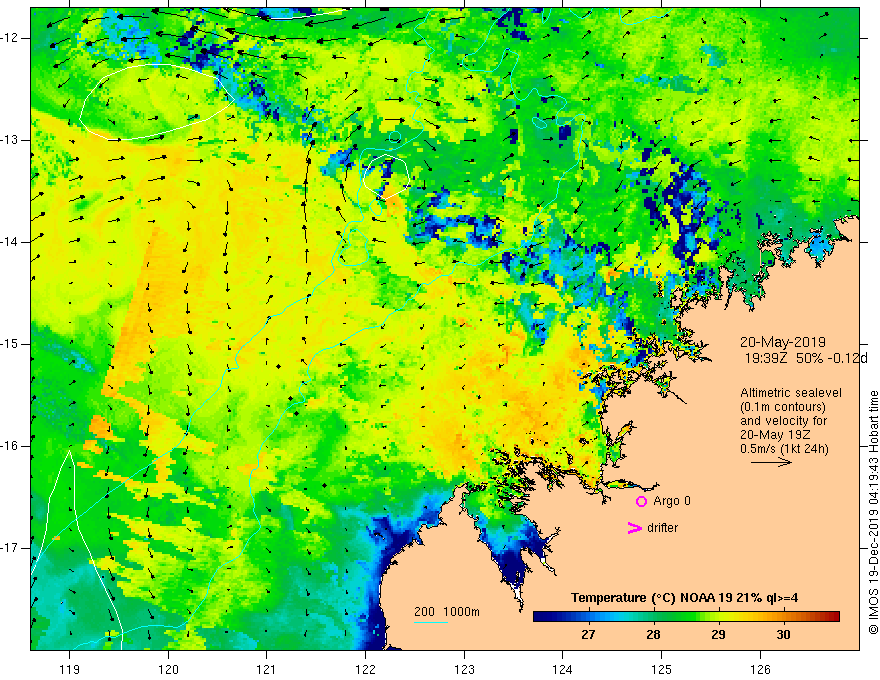The image size is (880, 680).
Task: Click the 'Argo 0' legend label
Action: (672, 501)
